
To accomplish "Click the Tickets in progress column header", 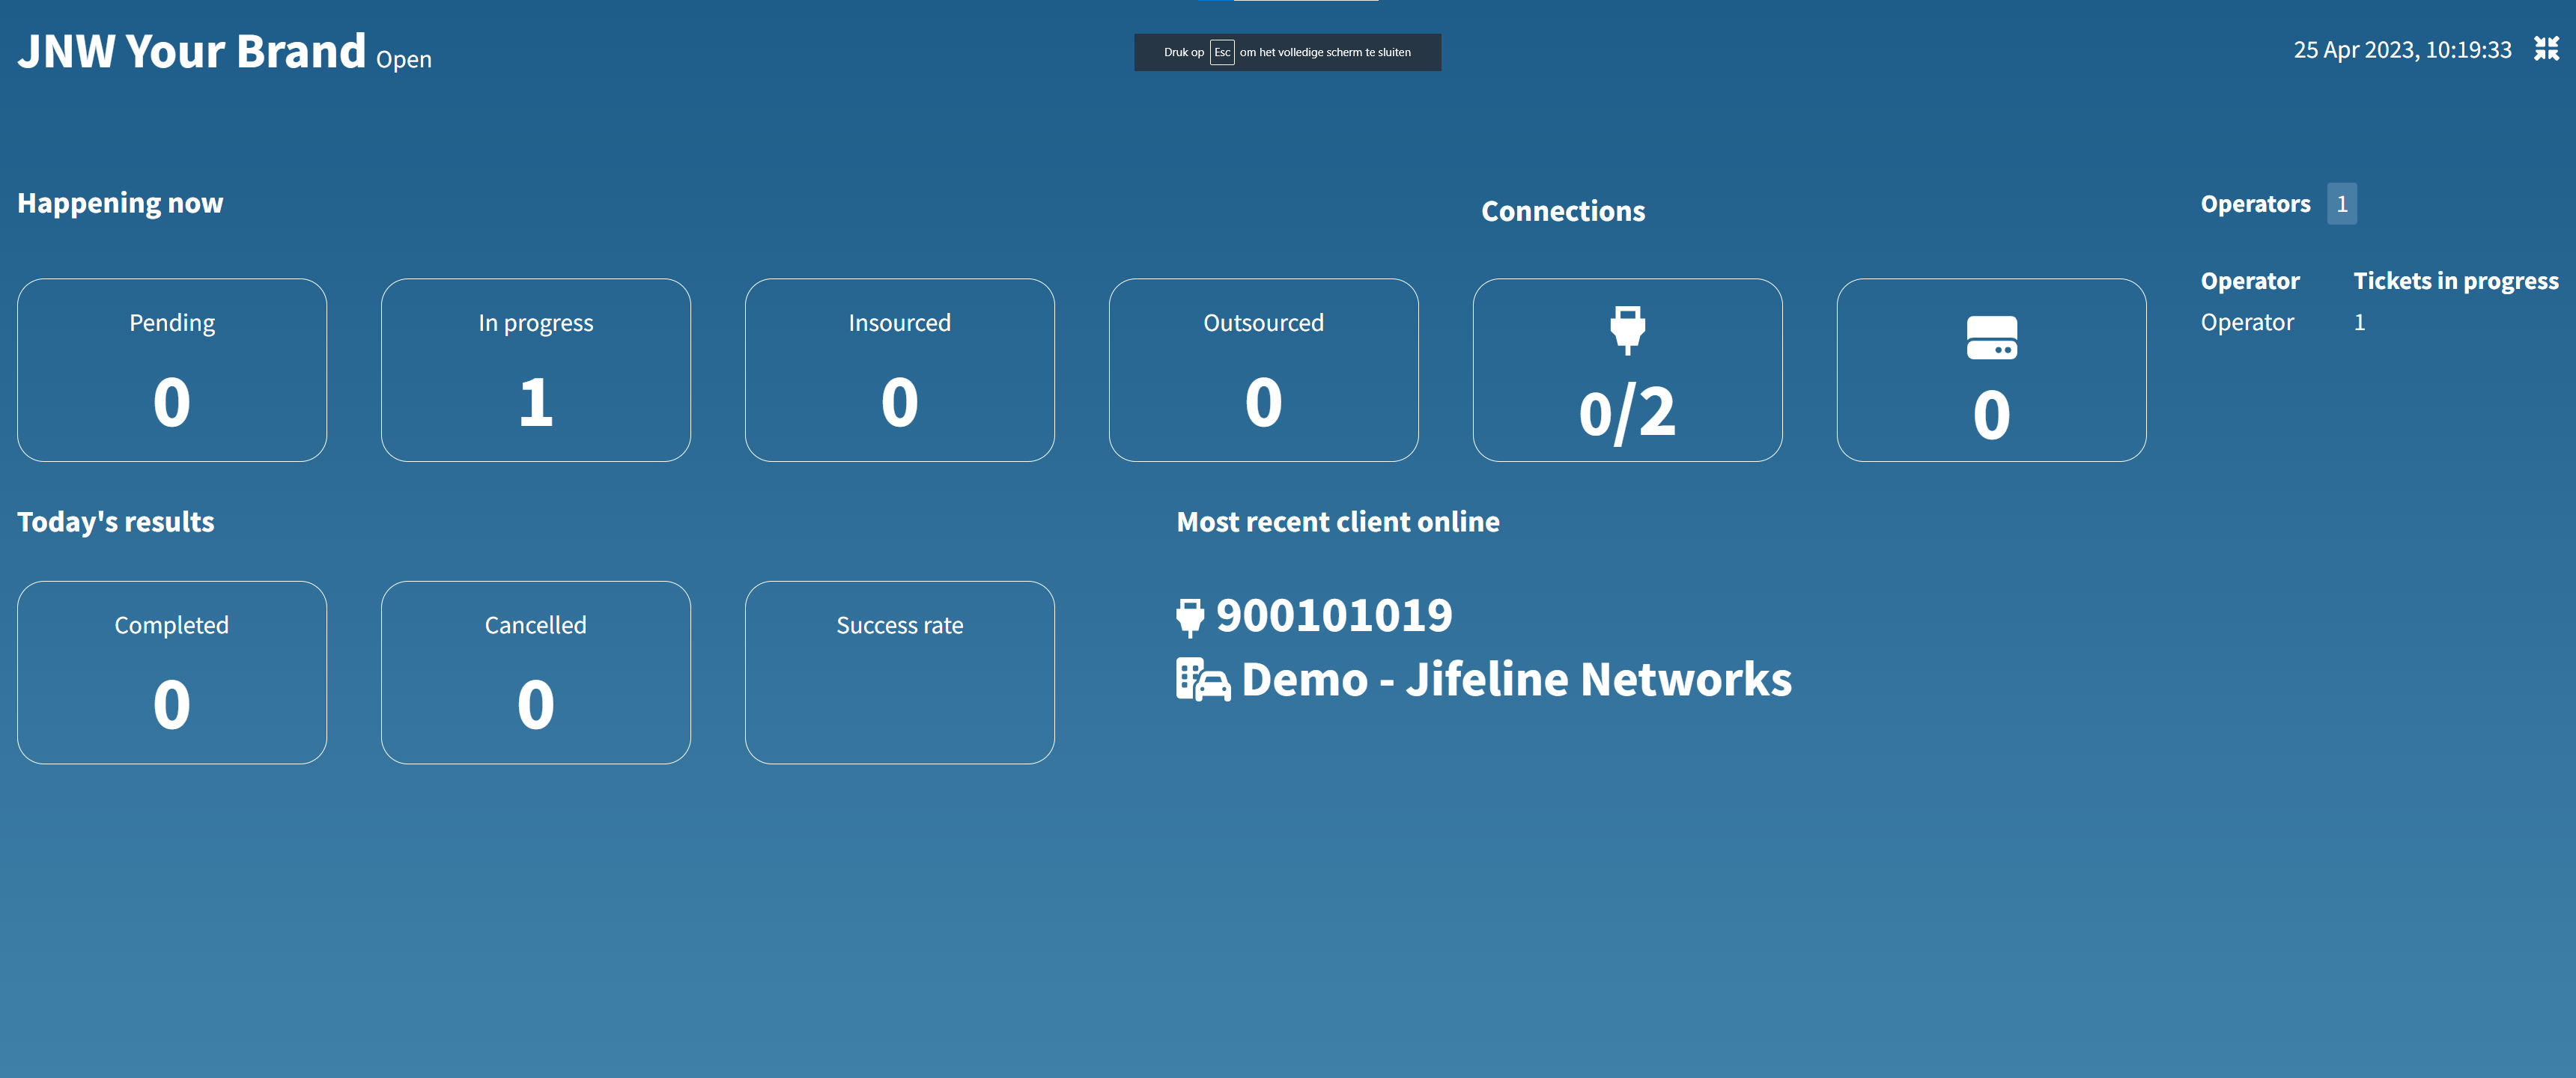I will tap(2455, 281).
